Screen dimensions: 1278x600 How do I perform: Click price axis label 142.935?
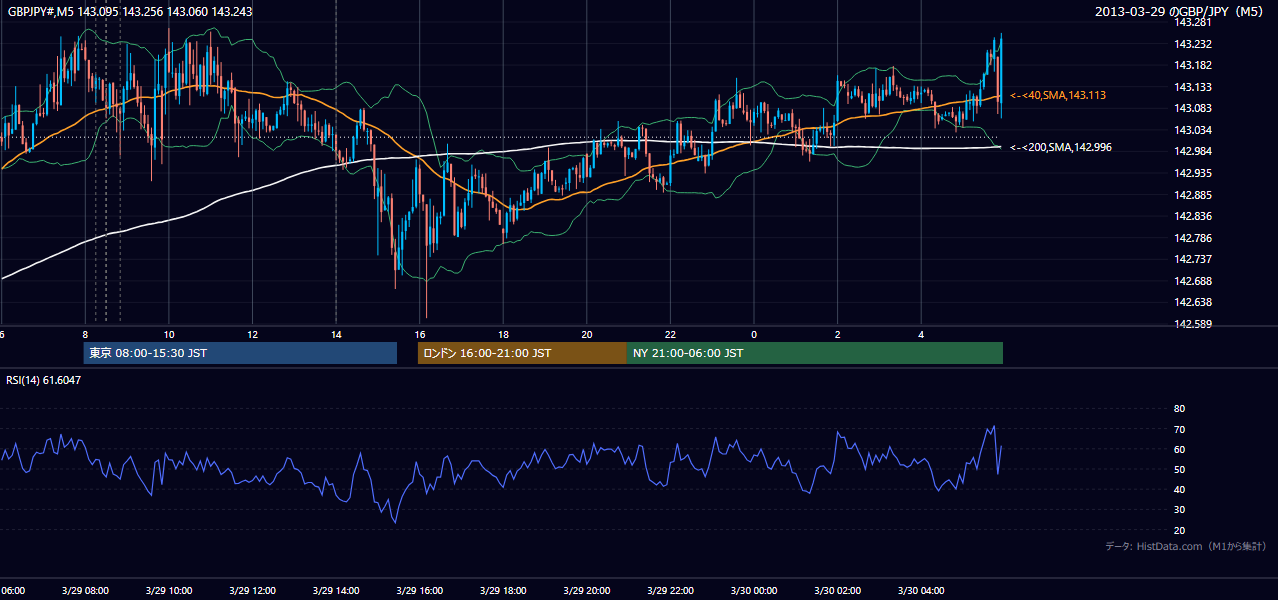1192,173
